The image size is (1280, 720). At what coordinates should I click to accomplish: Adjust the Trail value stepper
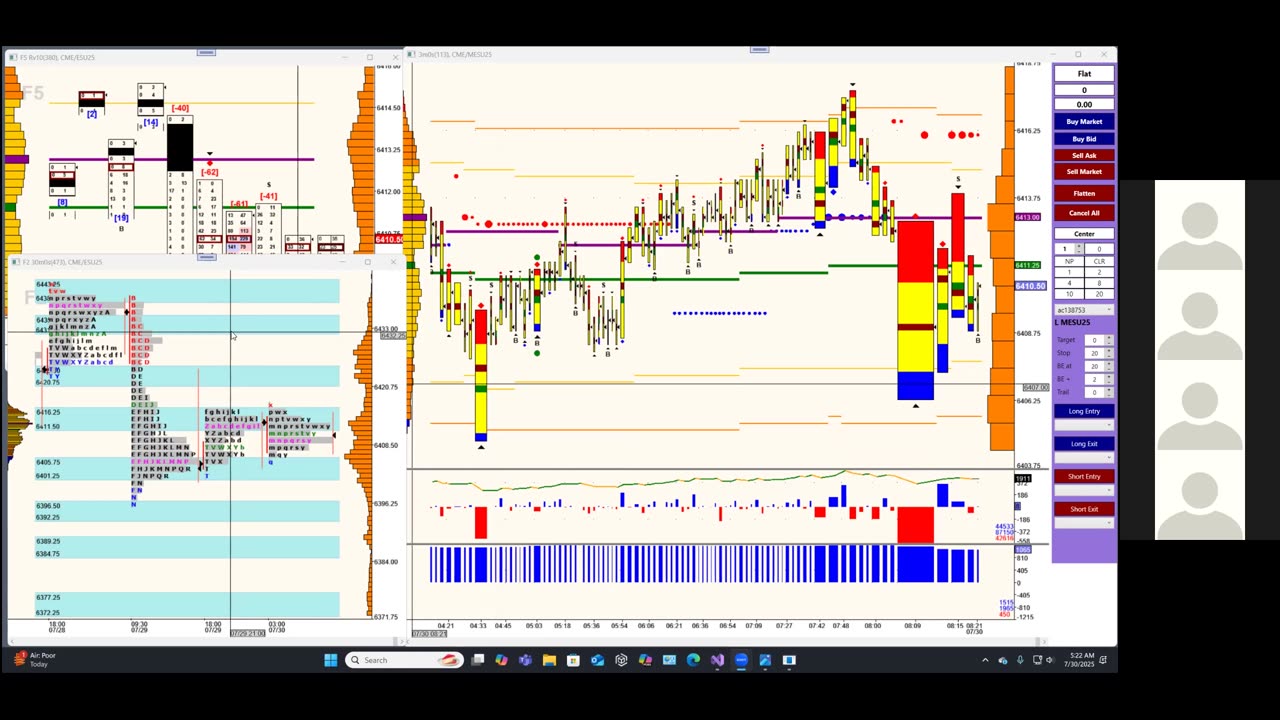coord(1108,392)
